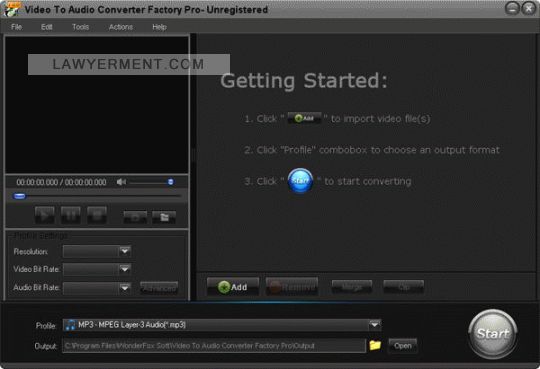This screenshot has height=369, width=540.
Task: Expand the Video Bit Rate dropdown
Action: click(125, 269)
